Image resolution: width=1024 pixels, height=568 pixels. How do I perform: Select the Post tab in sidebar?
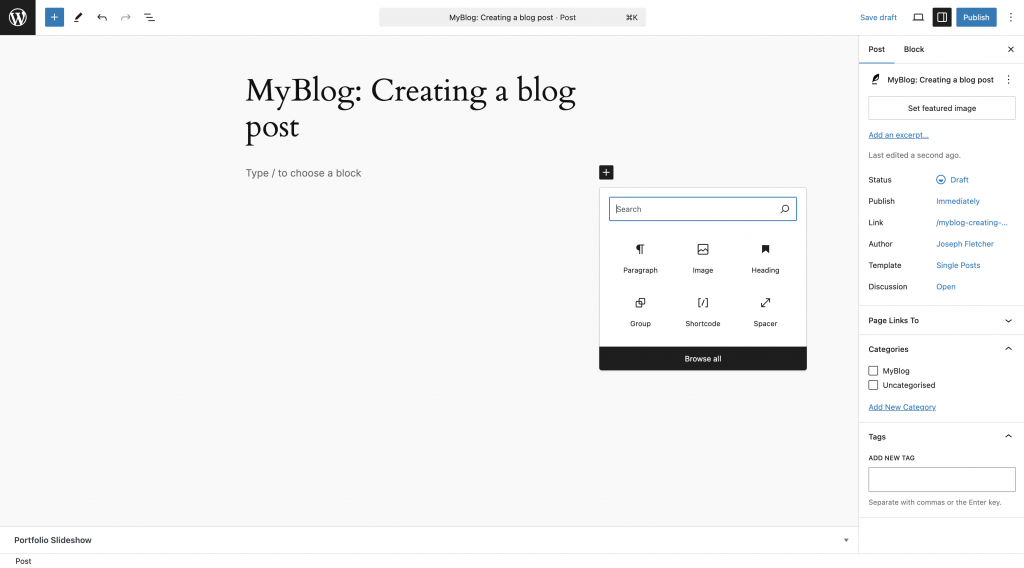876,49
